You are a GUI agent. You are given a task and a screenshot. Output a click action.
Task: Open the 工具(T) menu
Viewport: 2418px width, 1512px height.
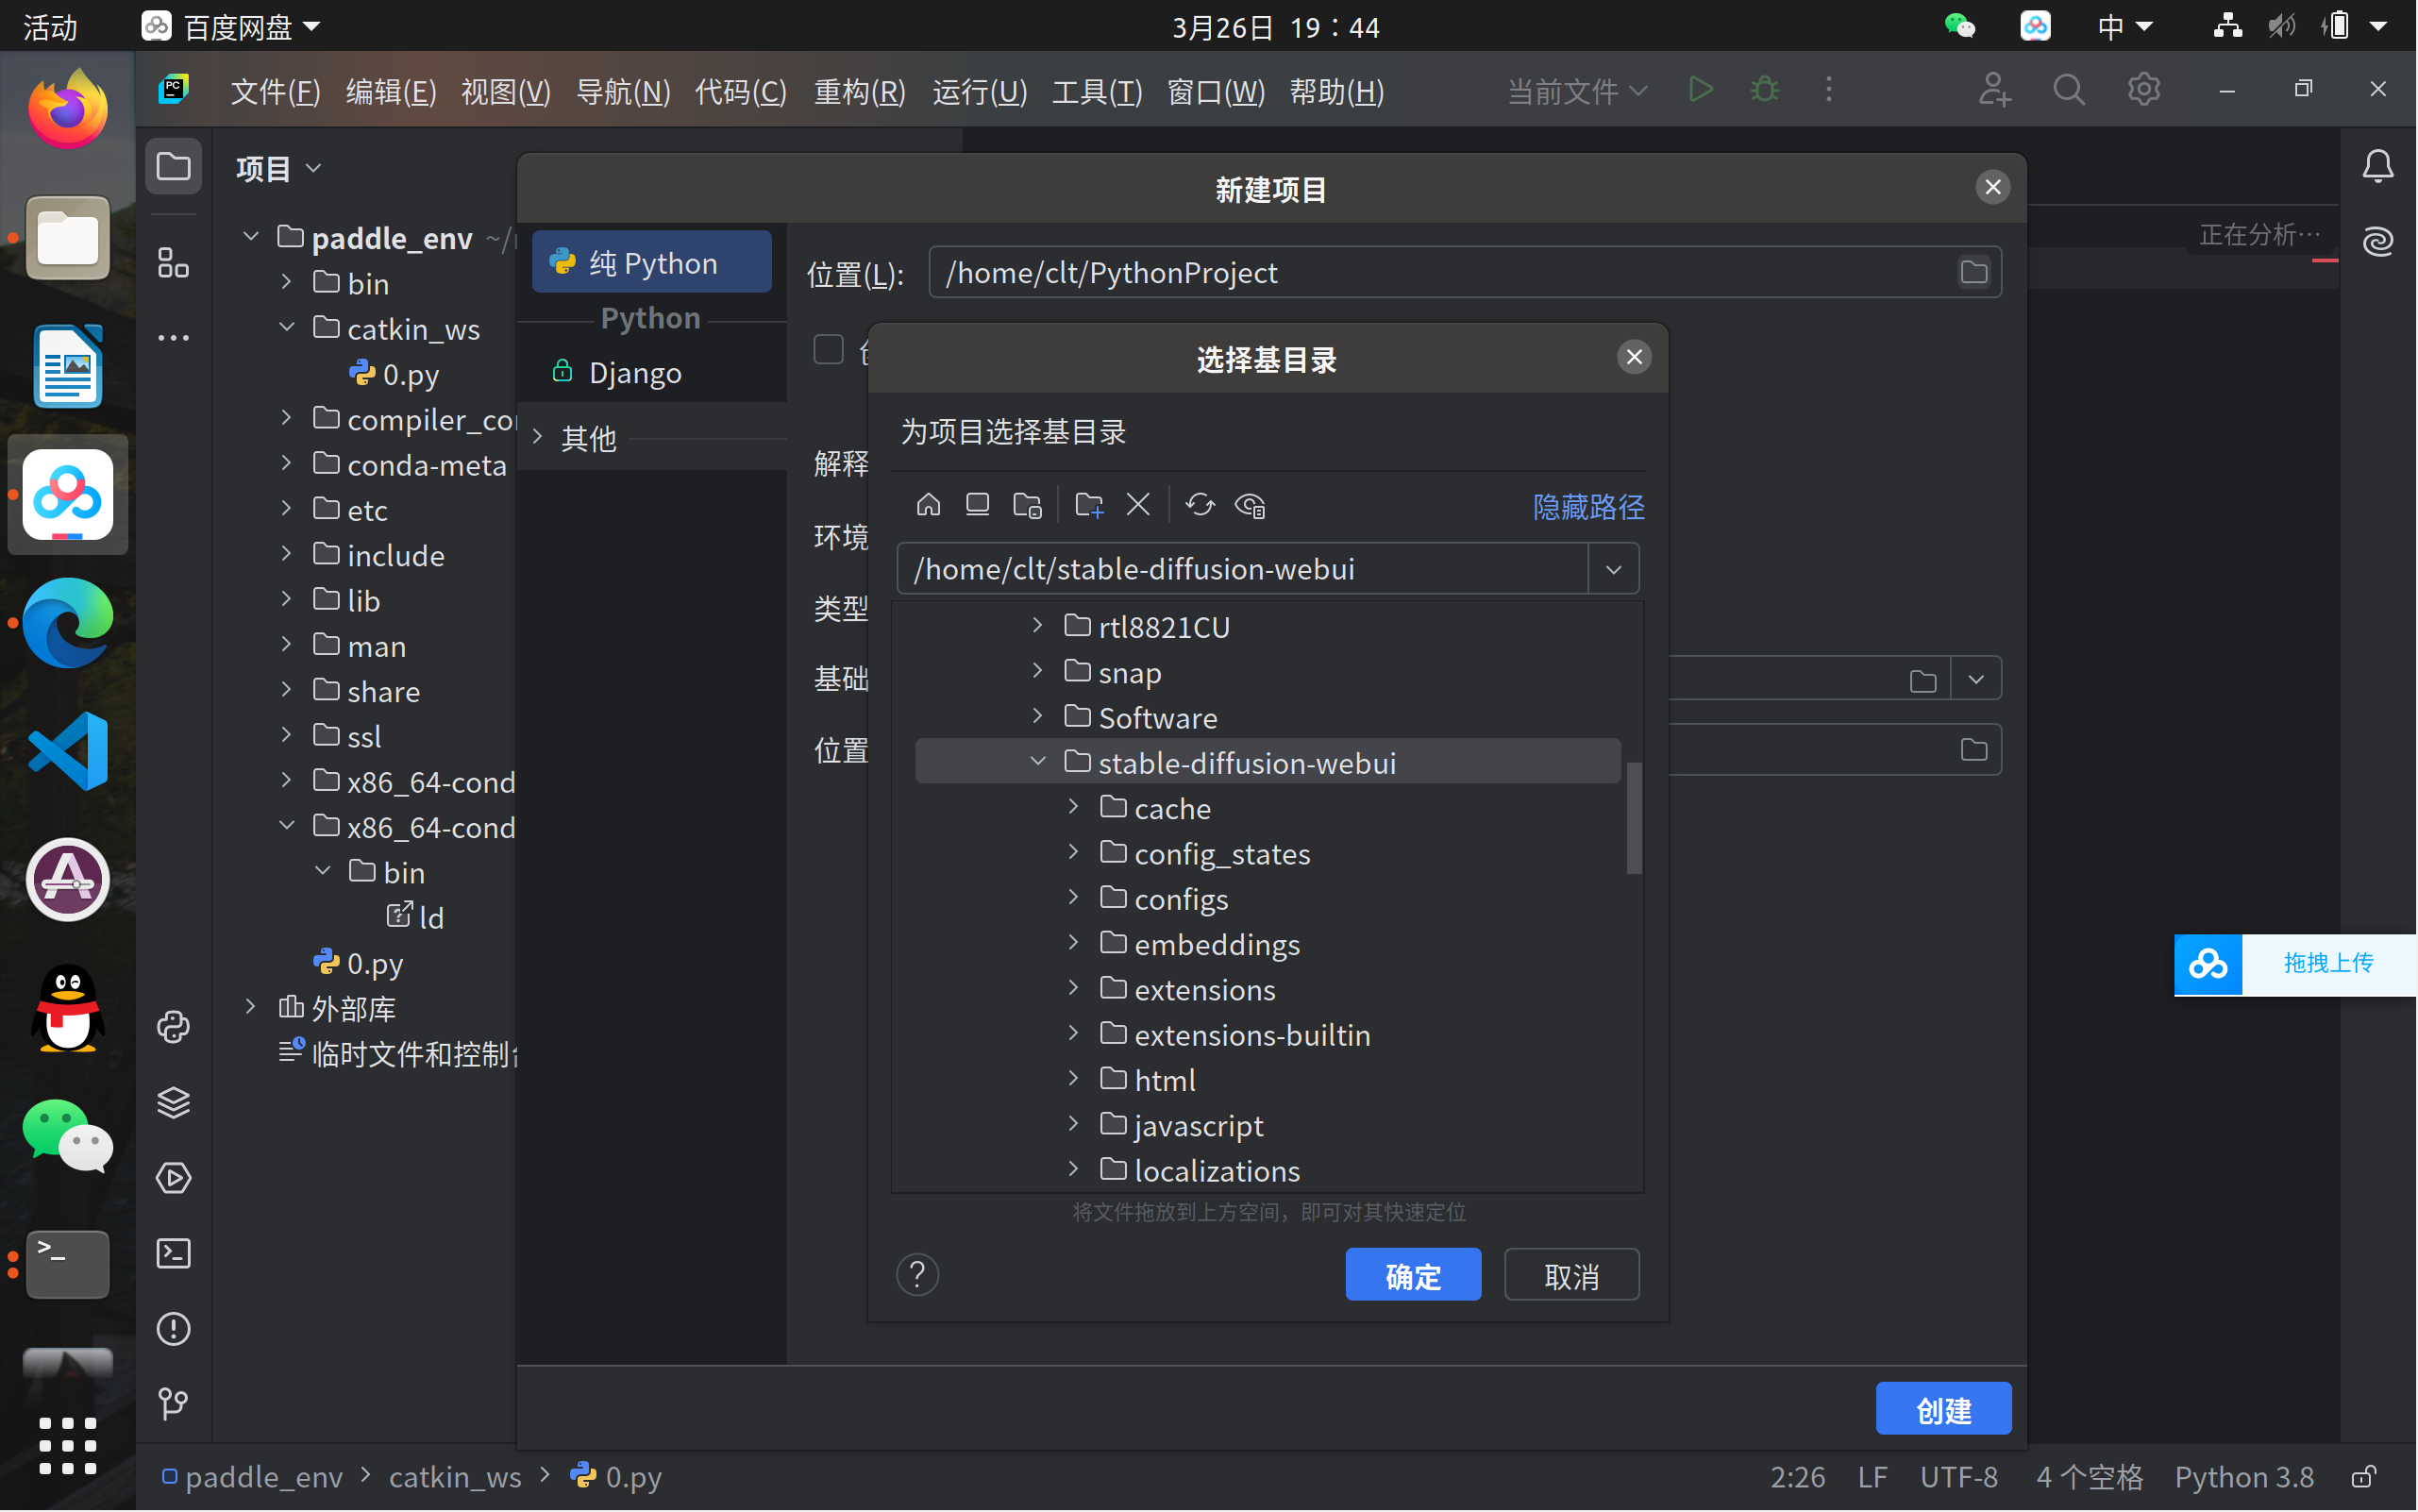click(1096, 92)
